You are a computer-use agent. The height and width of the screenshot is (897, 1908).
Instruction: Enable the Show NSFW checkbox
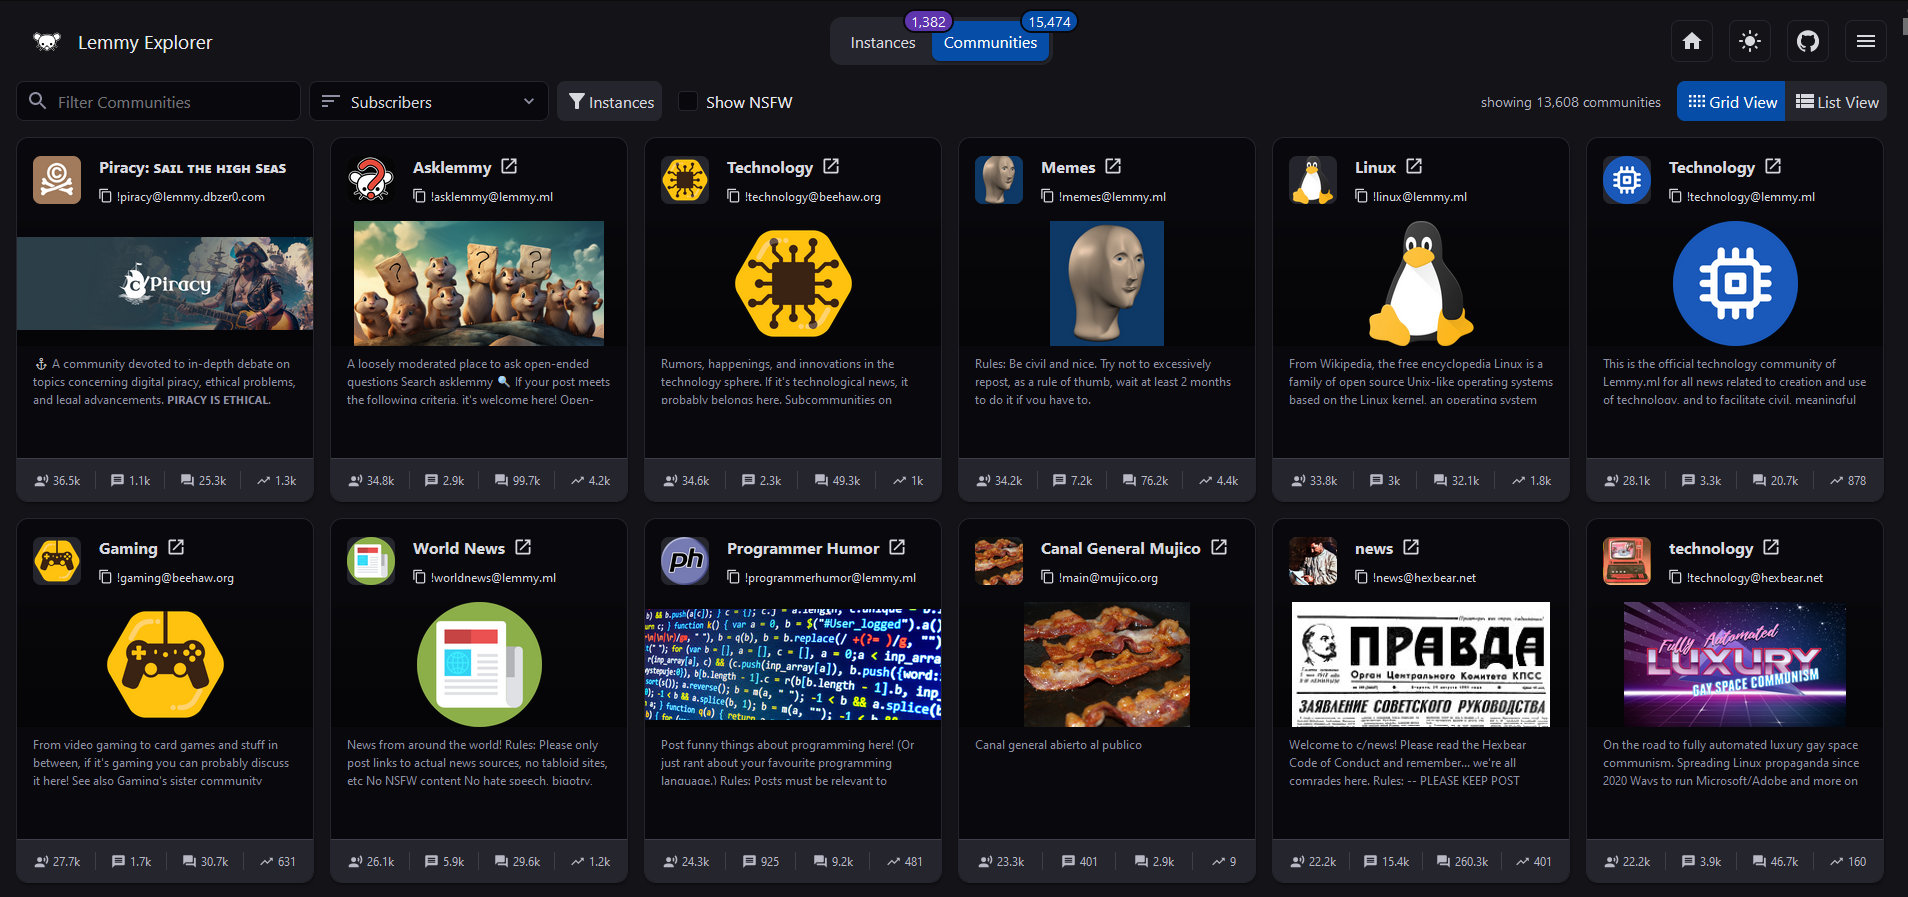(688, 101)
